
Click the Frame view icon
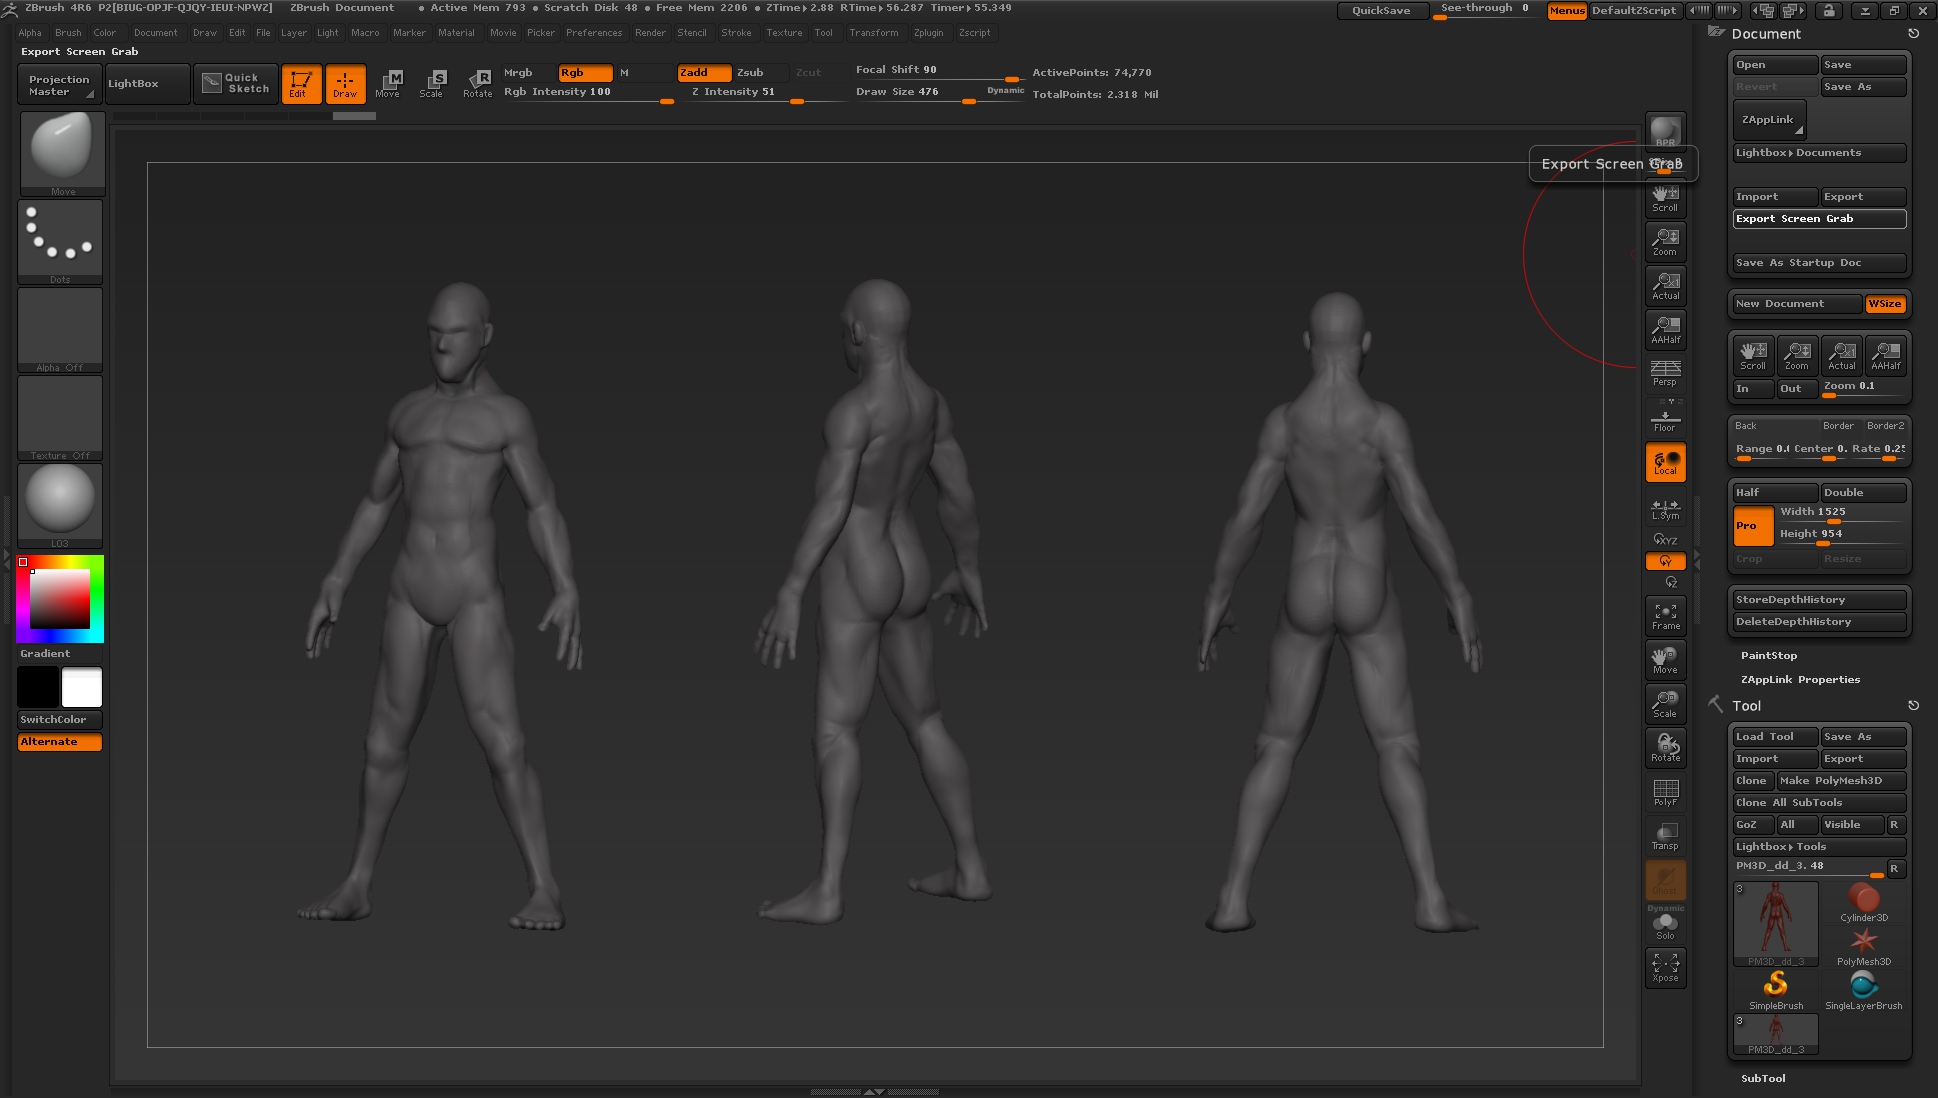tap(1665, 616)
